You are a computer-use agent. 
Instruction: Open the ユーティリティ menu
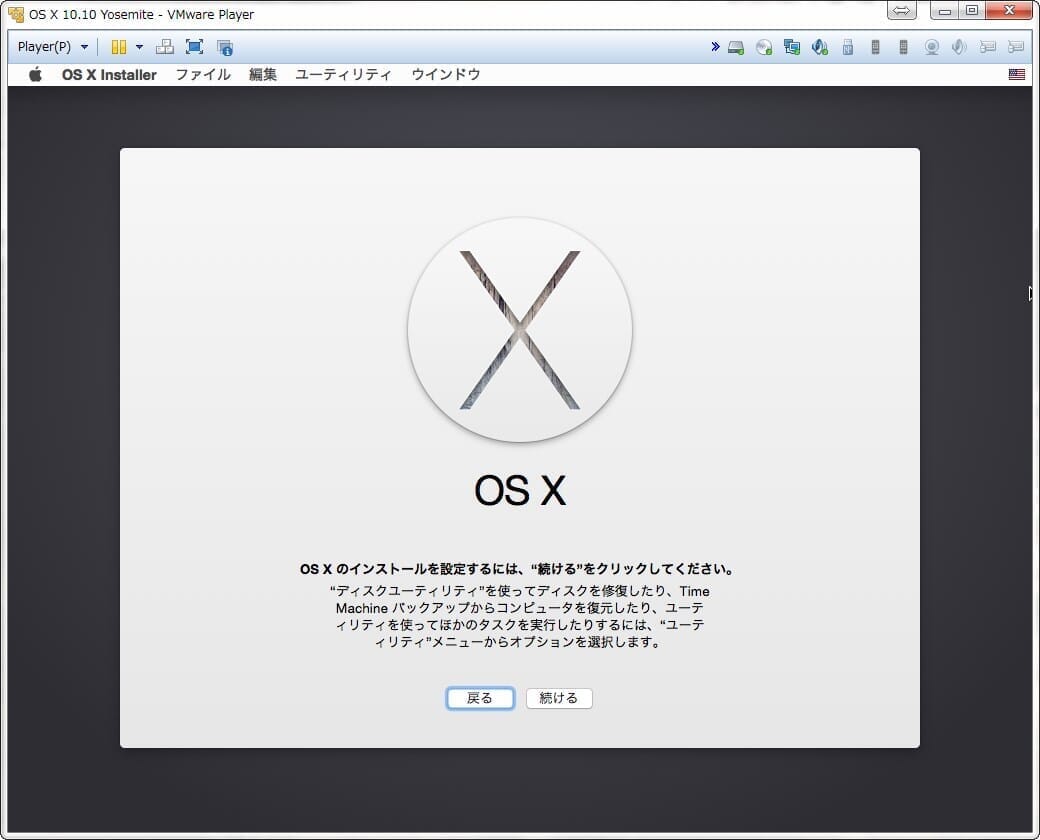pos(343,74)
